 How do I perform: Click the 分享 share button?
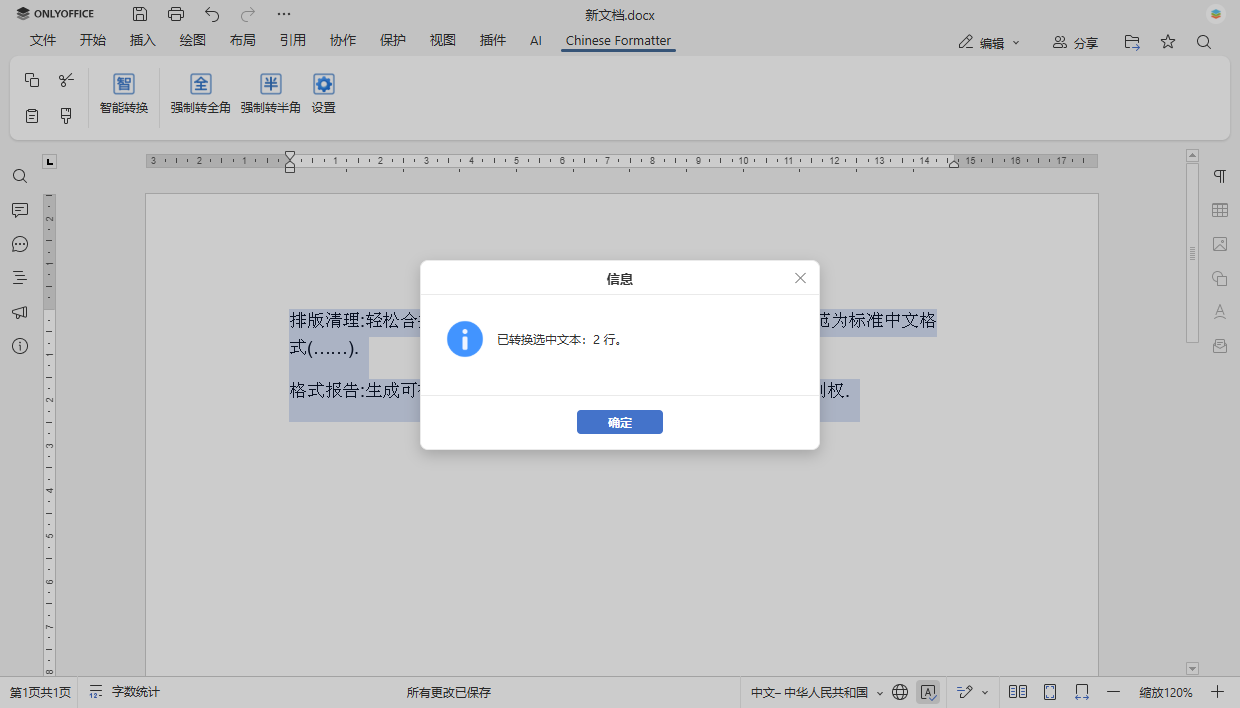click(x=1075, y=43)
